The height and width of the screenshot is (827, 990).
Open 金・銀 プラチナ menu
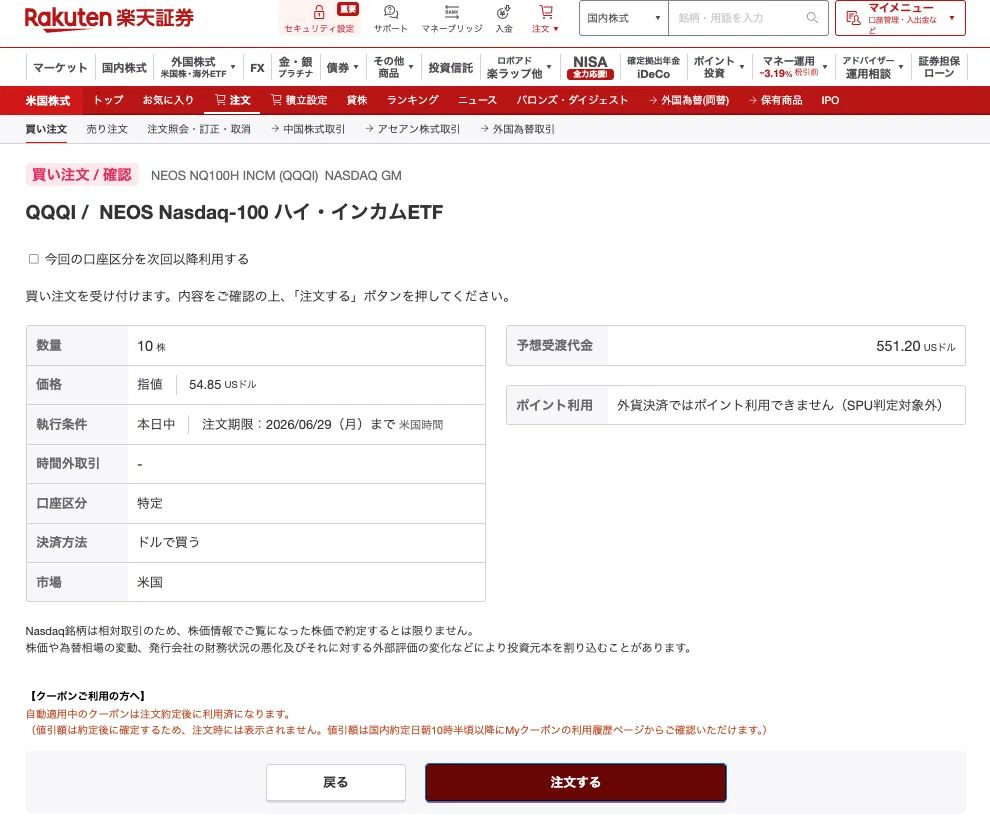[x=295, y=68]
